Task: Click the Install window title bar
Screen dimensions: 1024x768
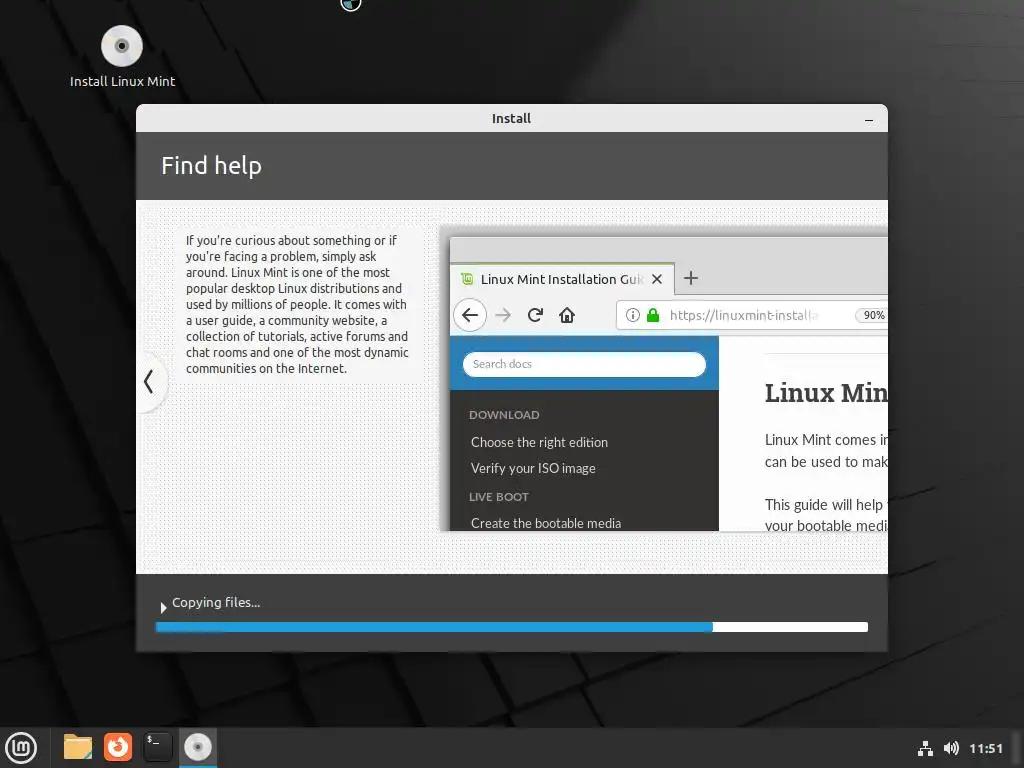Action: [x=511, y=118]
